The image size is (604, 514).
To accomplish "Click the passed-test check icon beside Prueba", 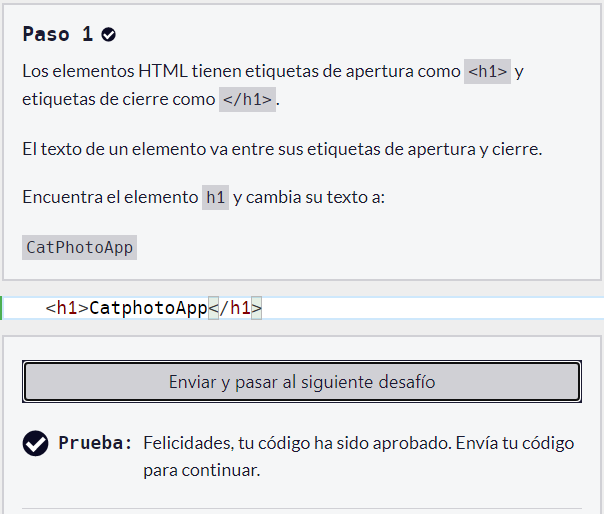I will pos(35,443).
